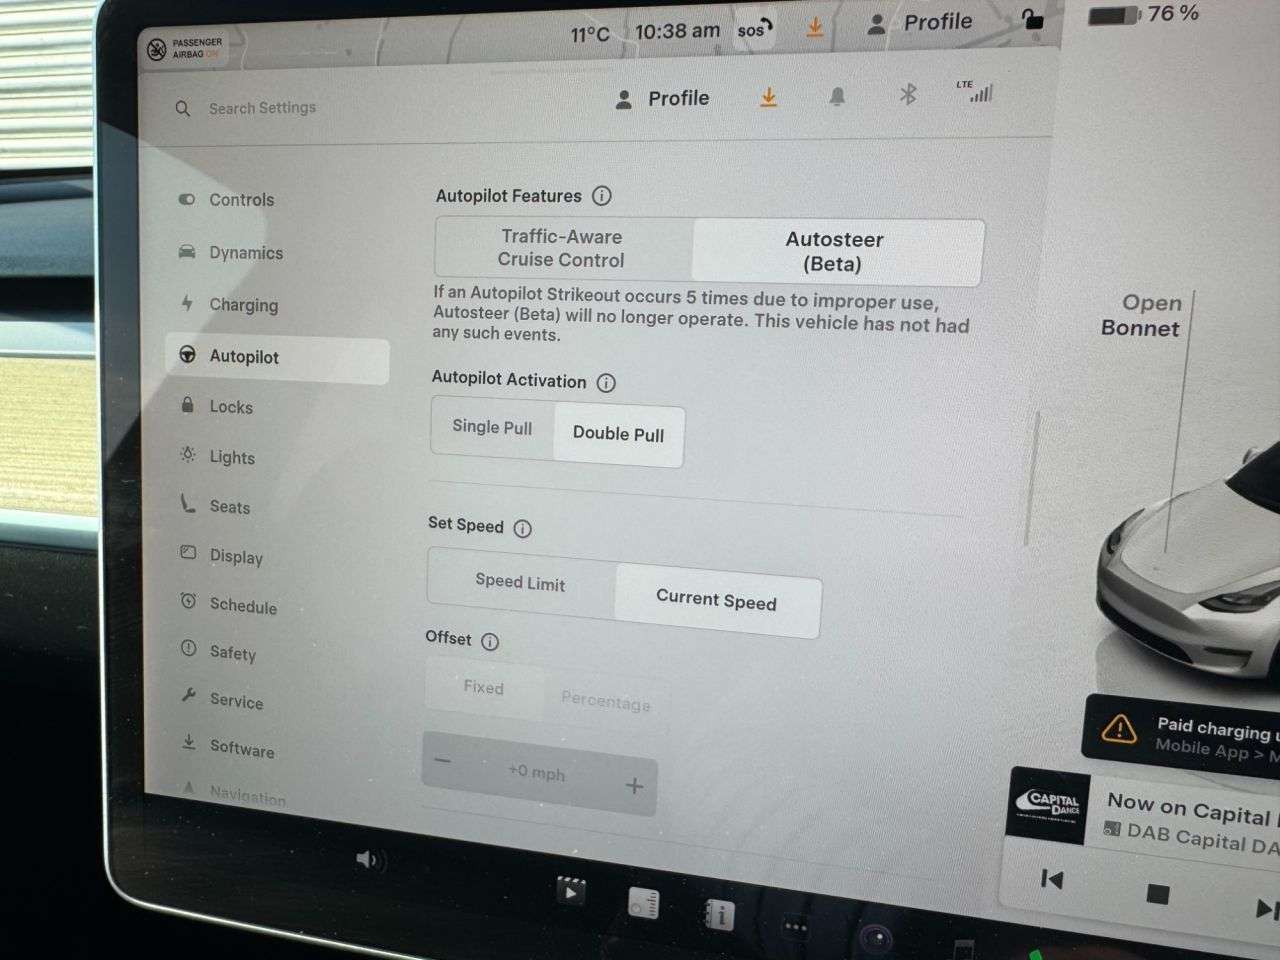This screenshot has width=1280, height=960.
Task: Tap the volume speaker control at bottom
Action: pos(369,858)
